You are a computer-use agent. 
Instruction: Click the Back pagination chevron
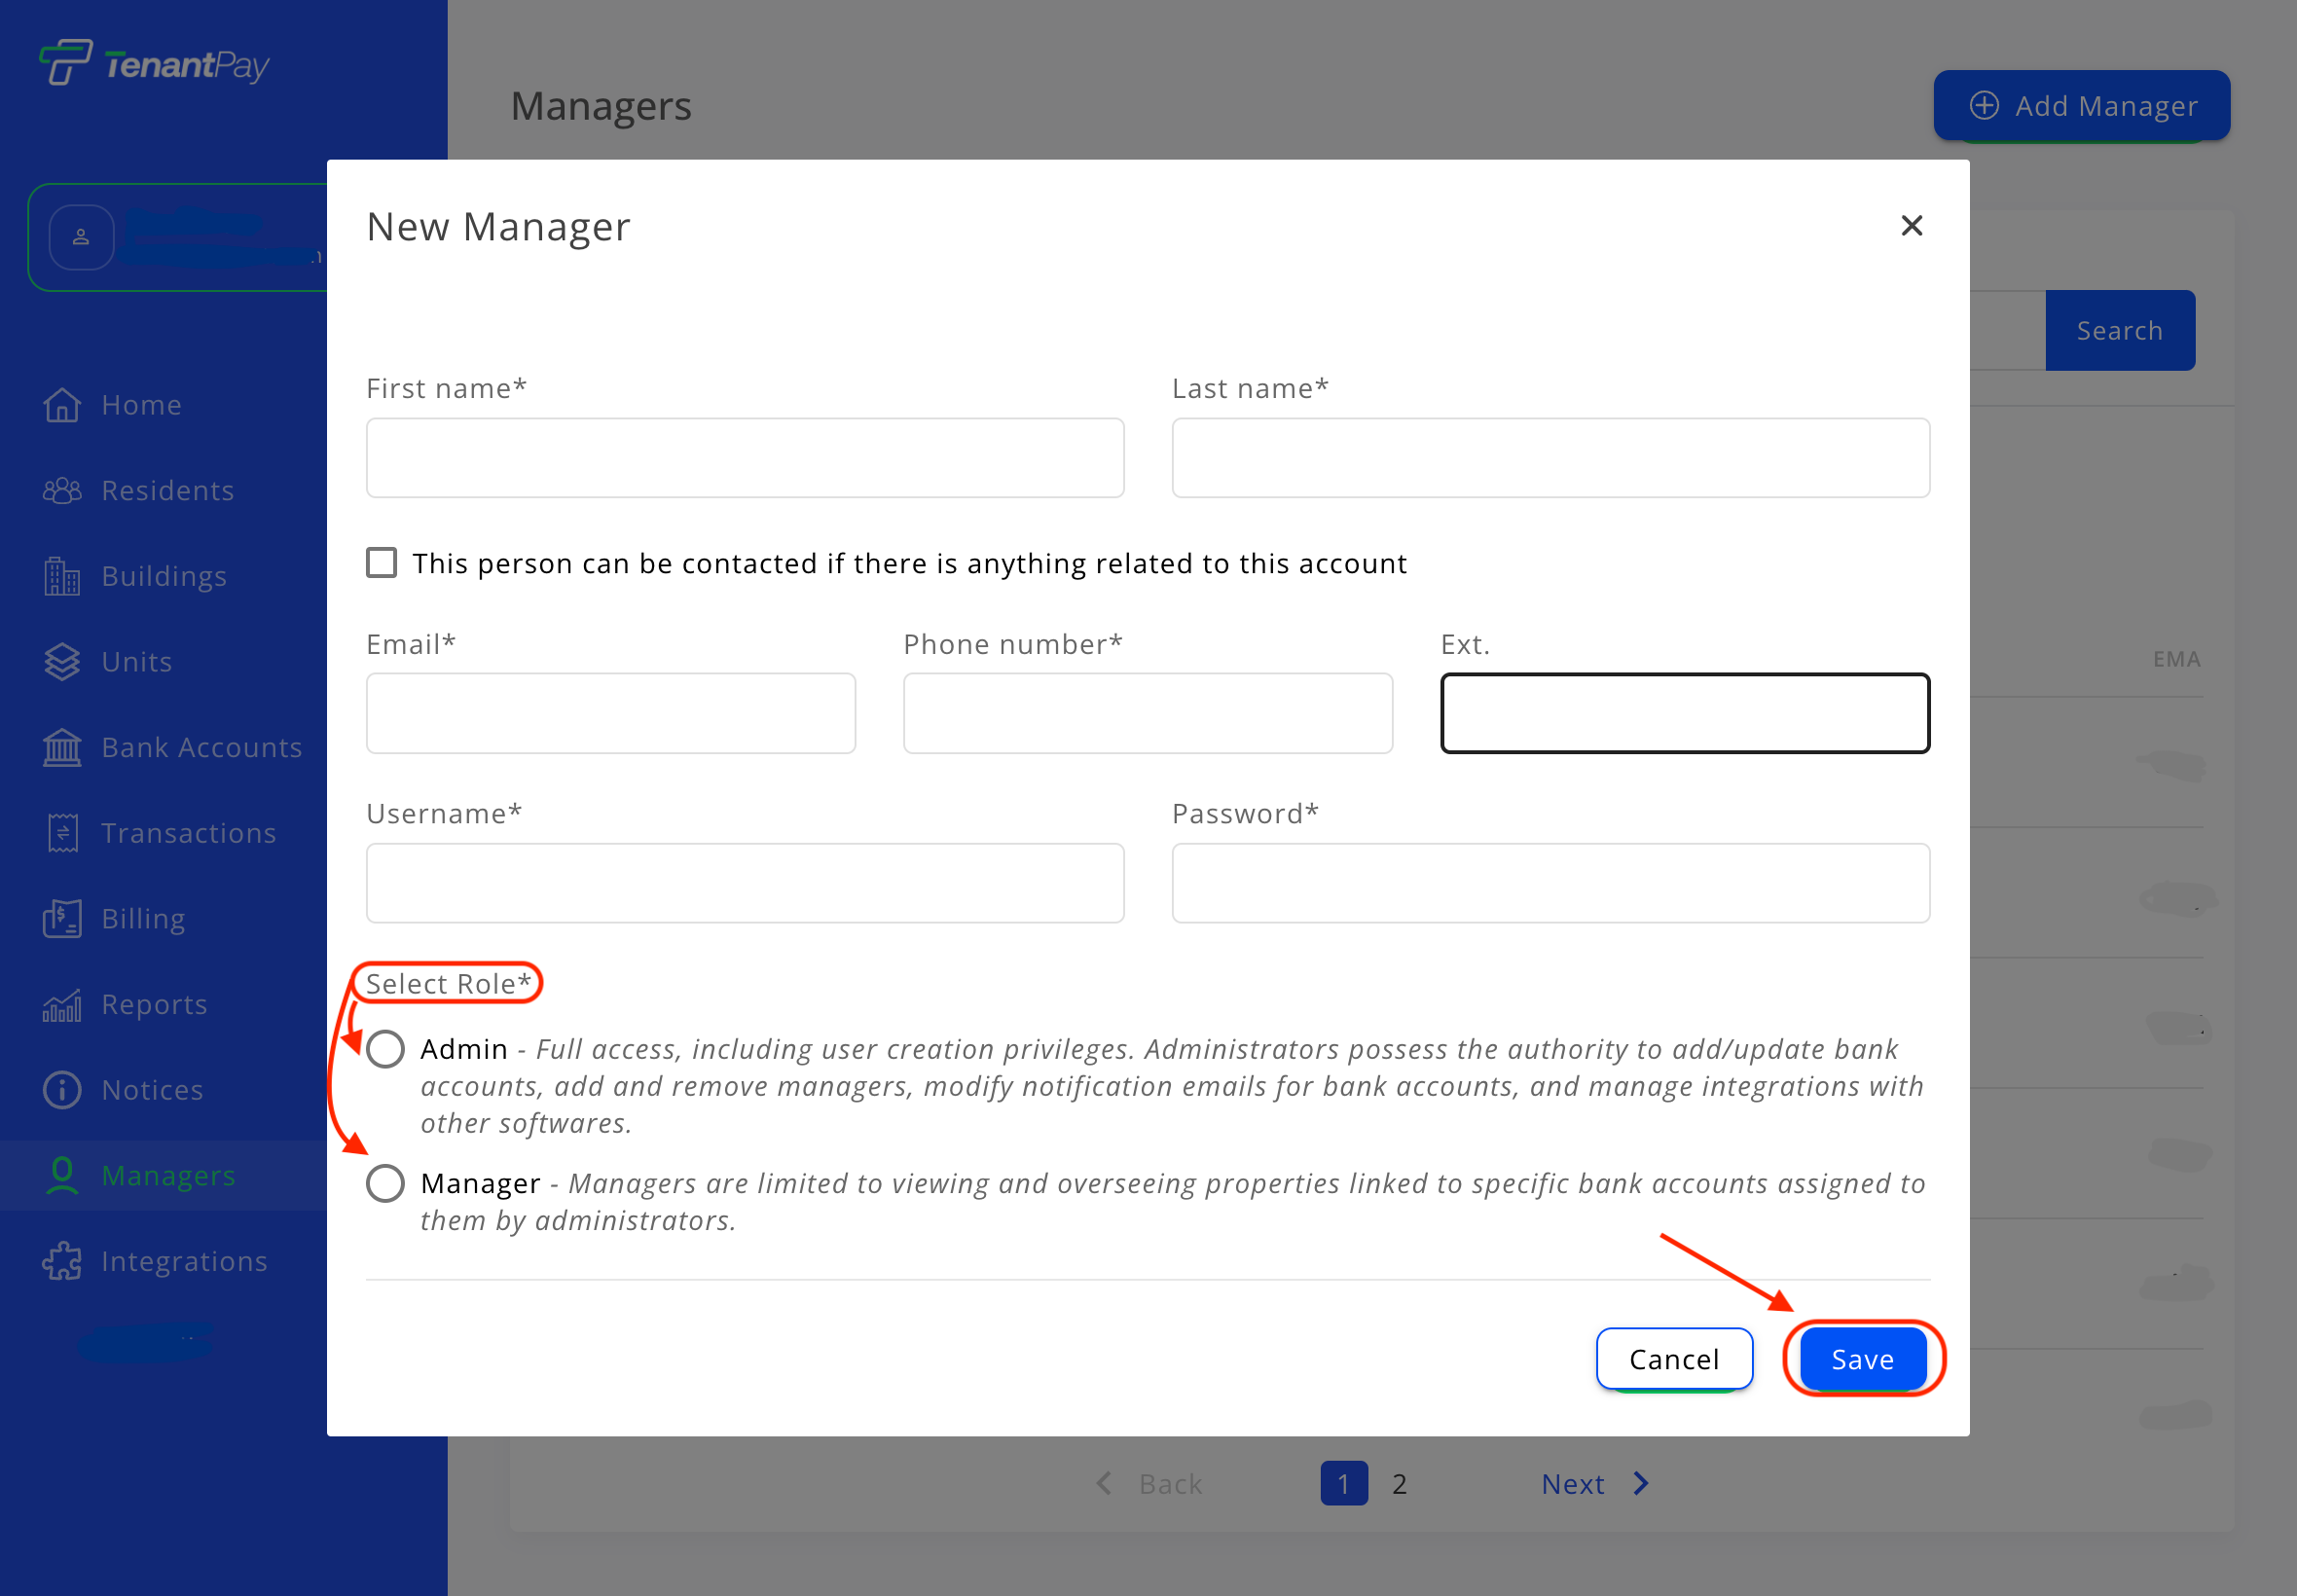click(1104, 1484)
